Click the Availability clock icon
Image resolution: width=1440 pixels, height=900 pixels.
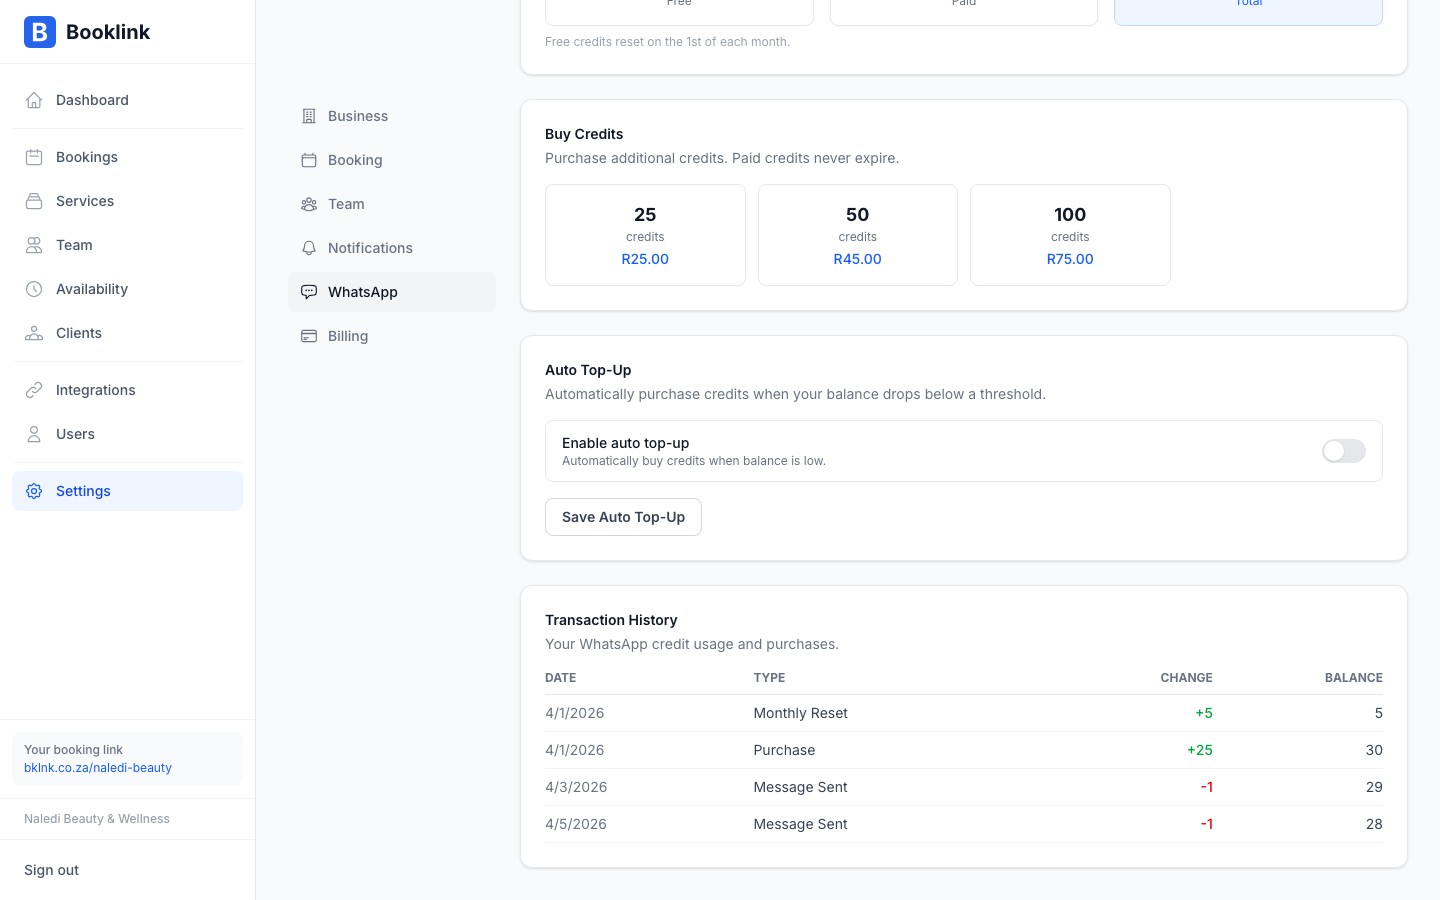coord(34,289)
